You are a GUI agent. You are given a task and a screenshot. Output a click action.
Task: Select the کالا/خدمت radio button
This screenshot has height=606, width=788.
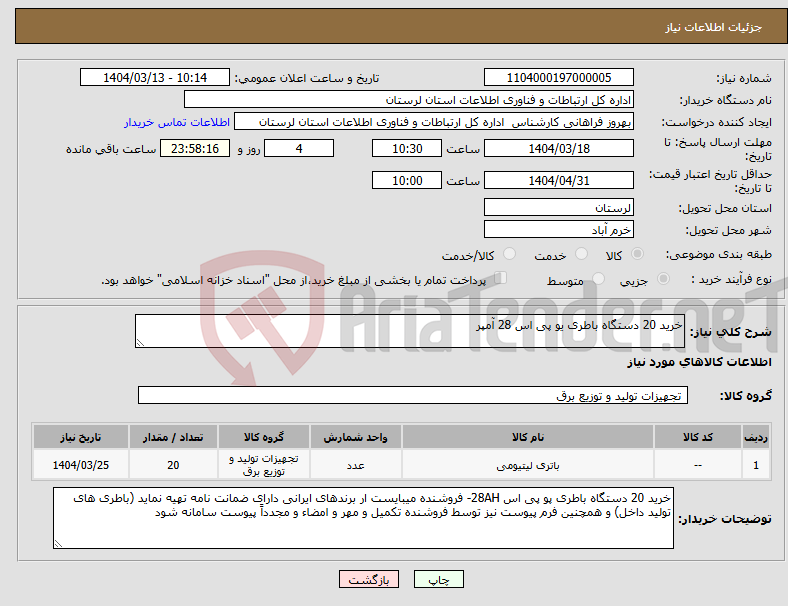click(x=510, y=254)
